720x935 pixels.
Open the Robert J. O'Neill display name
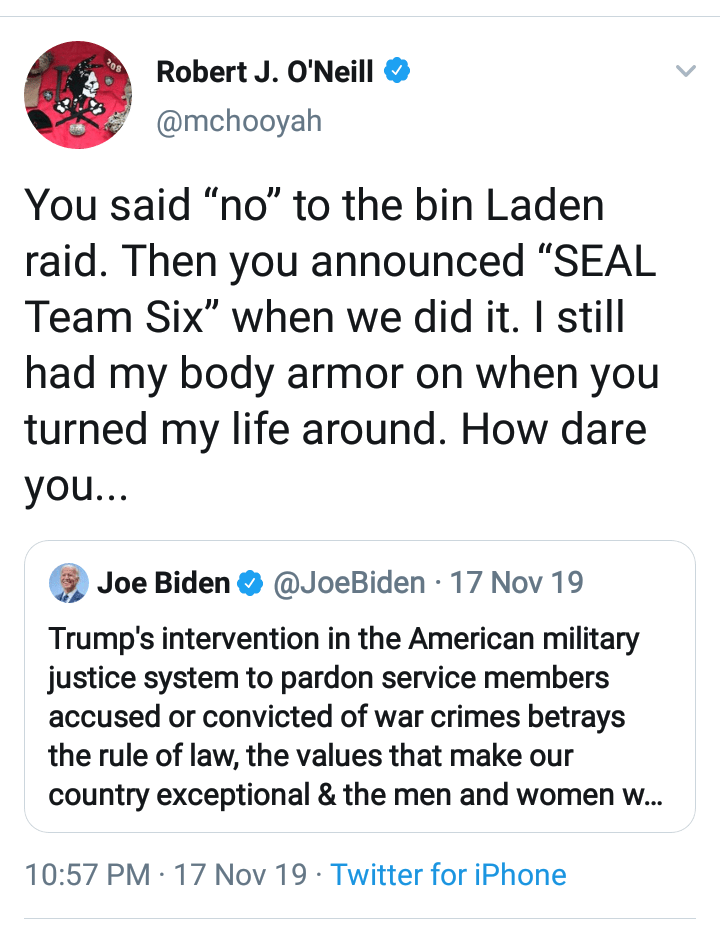(x=265, y=71)
